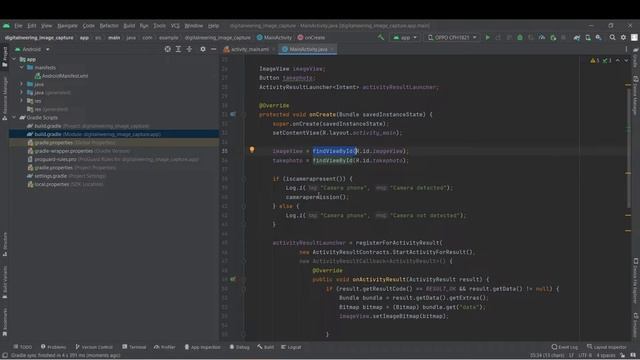Open the app run configuration dropdown
This screenshot has height=360, width=640.
(405, 38)
